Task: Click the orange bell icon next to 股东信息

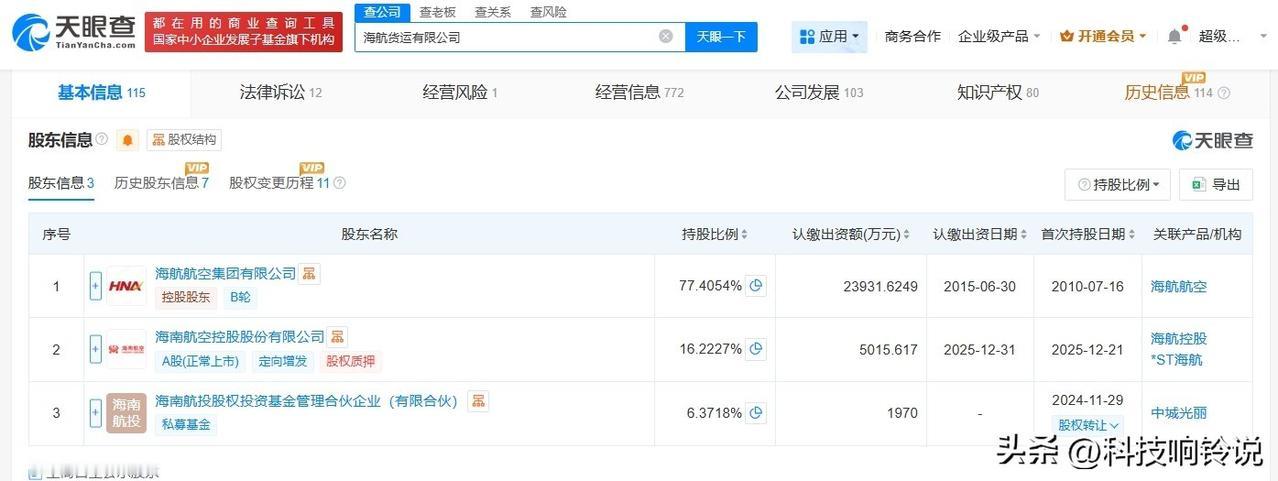Action: click(x=128, y=140)
